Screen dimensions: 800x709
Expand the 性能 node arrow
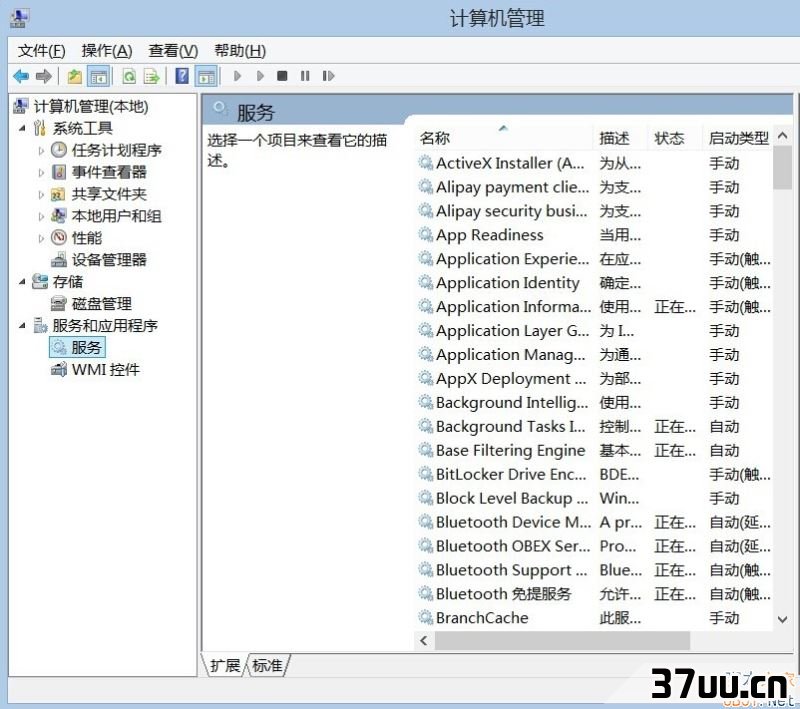(41, 238)
